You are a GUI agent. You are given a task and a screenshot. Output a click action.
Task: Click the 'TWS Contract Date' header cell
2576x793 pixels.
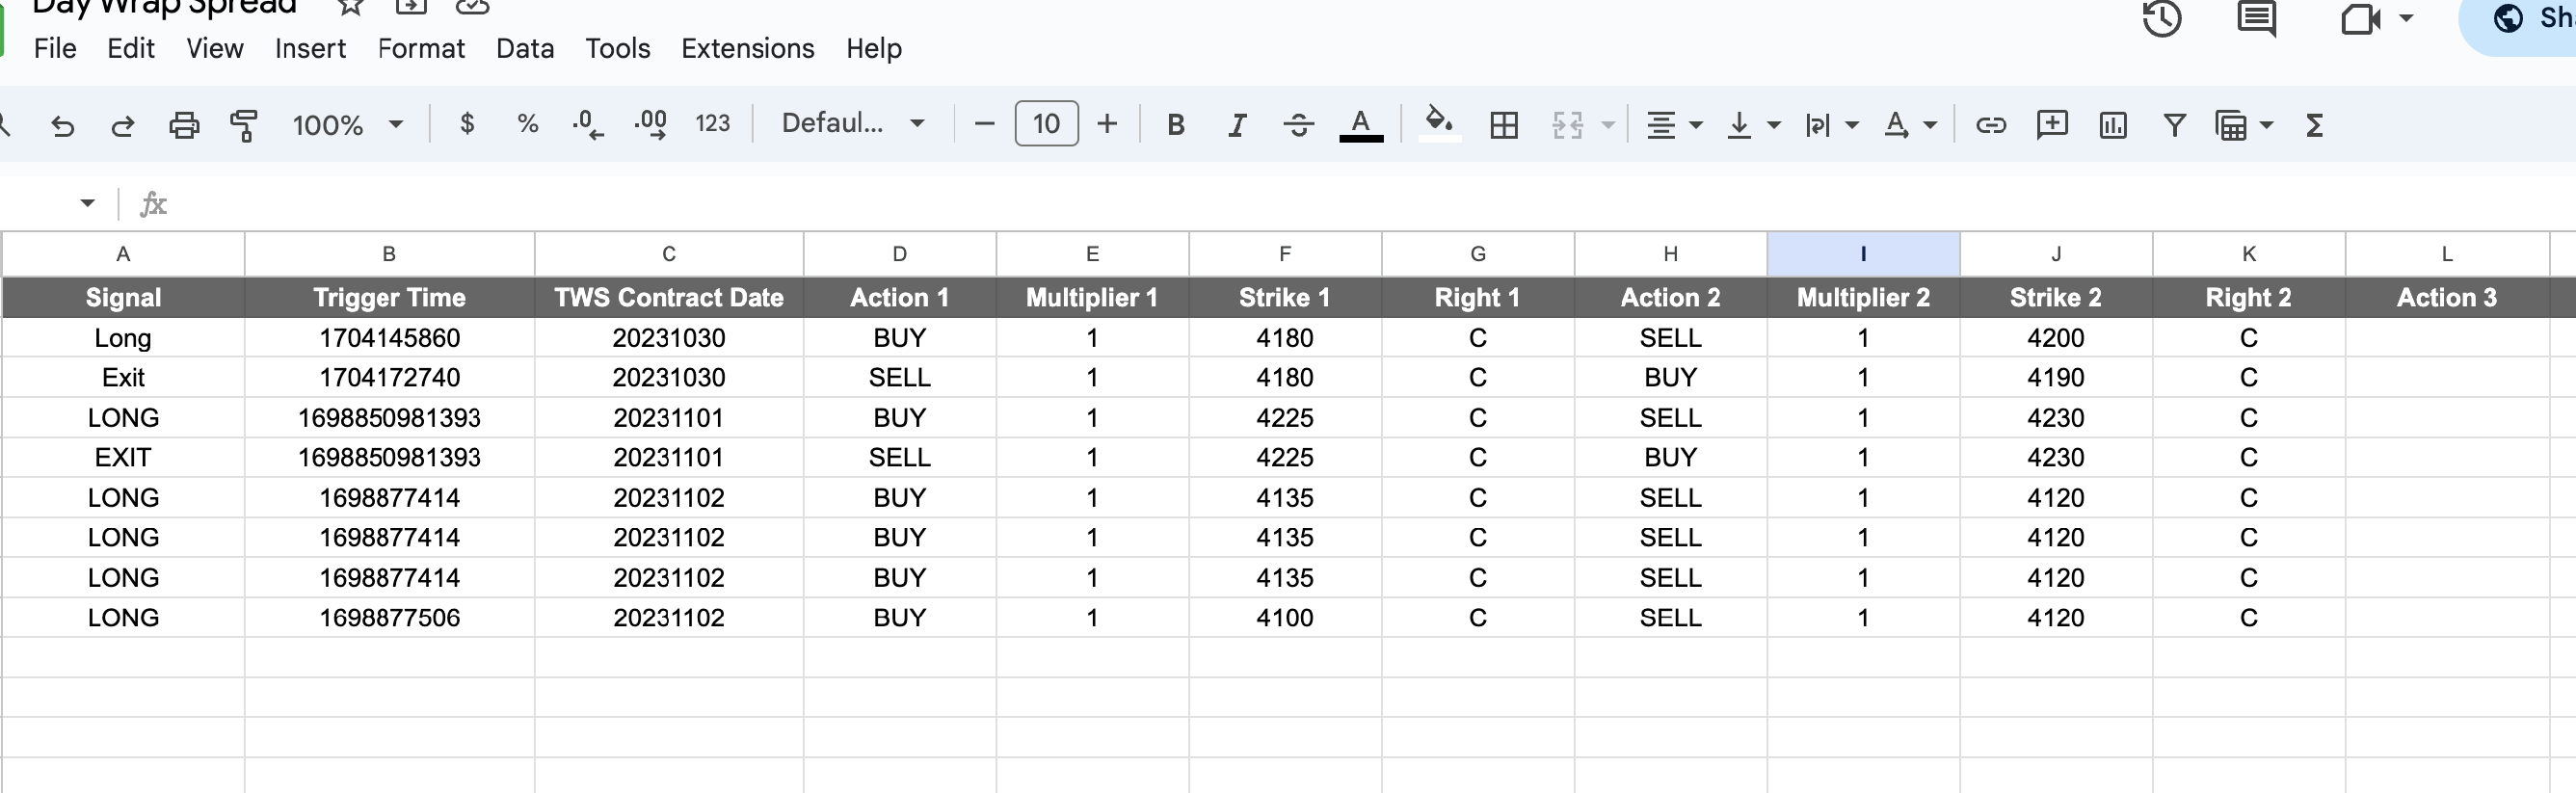669,298
